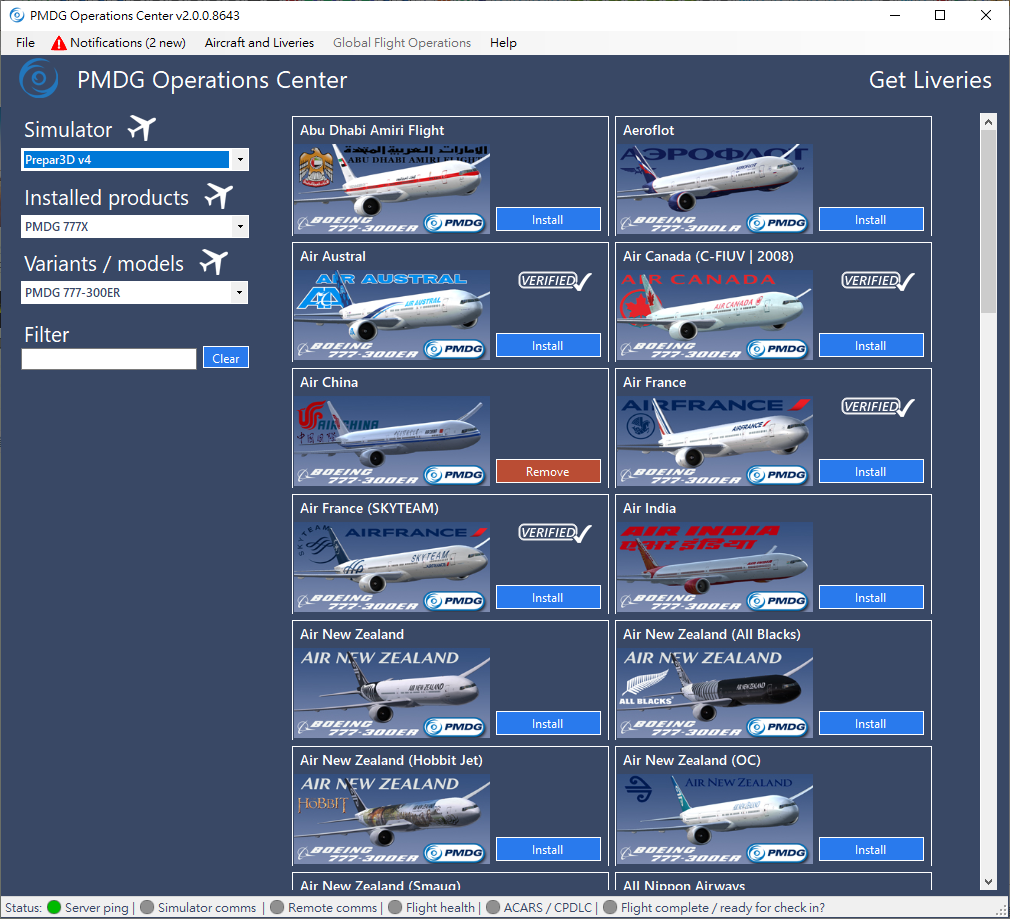Click the Hobbit Jet livery thumbnail
The image size is (1010, 919).
[x=392, y=819]
